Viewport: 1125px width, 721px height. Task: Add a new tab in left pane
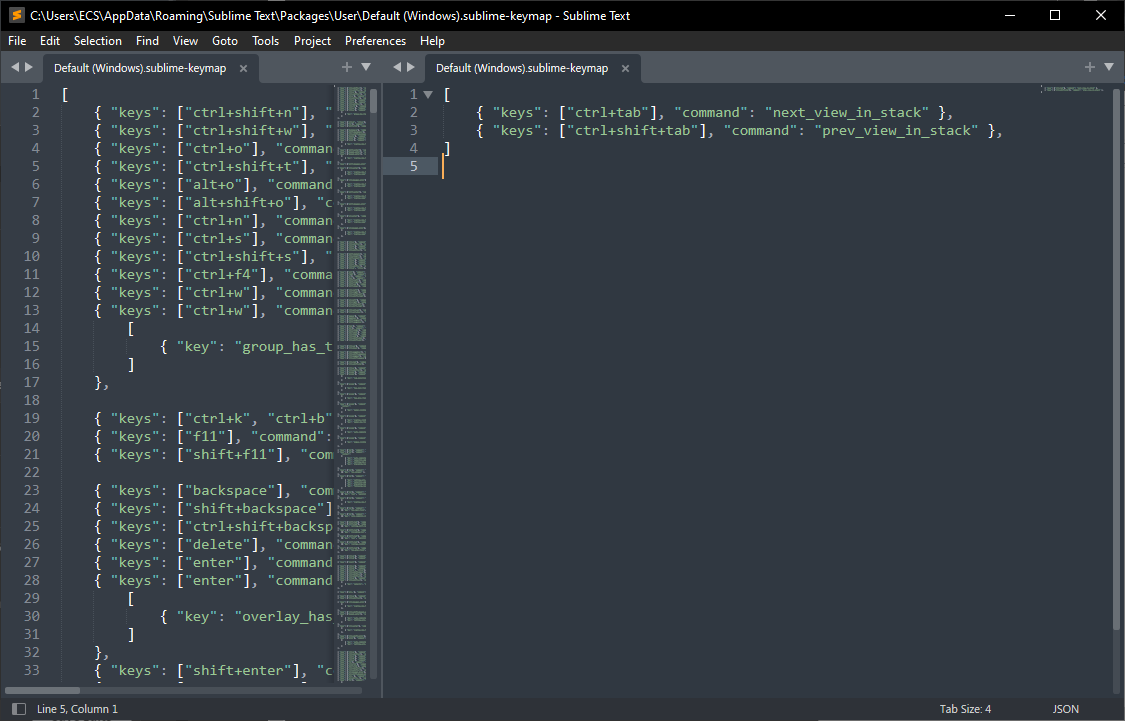[x=347, y=67]
